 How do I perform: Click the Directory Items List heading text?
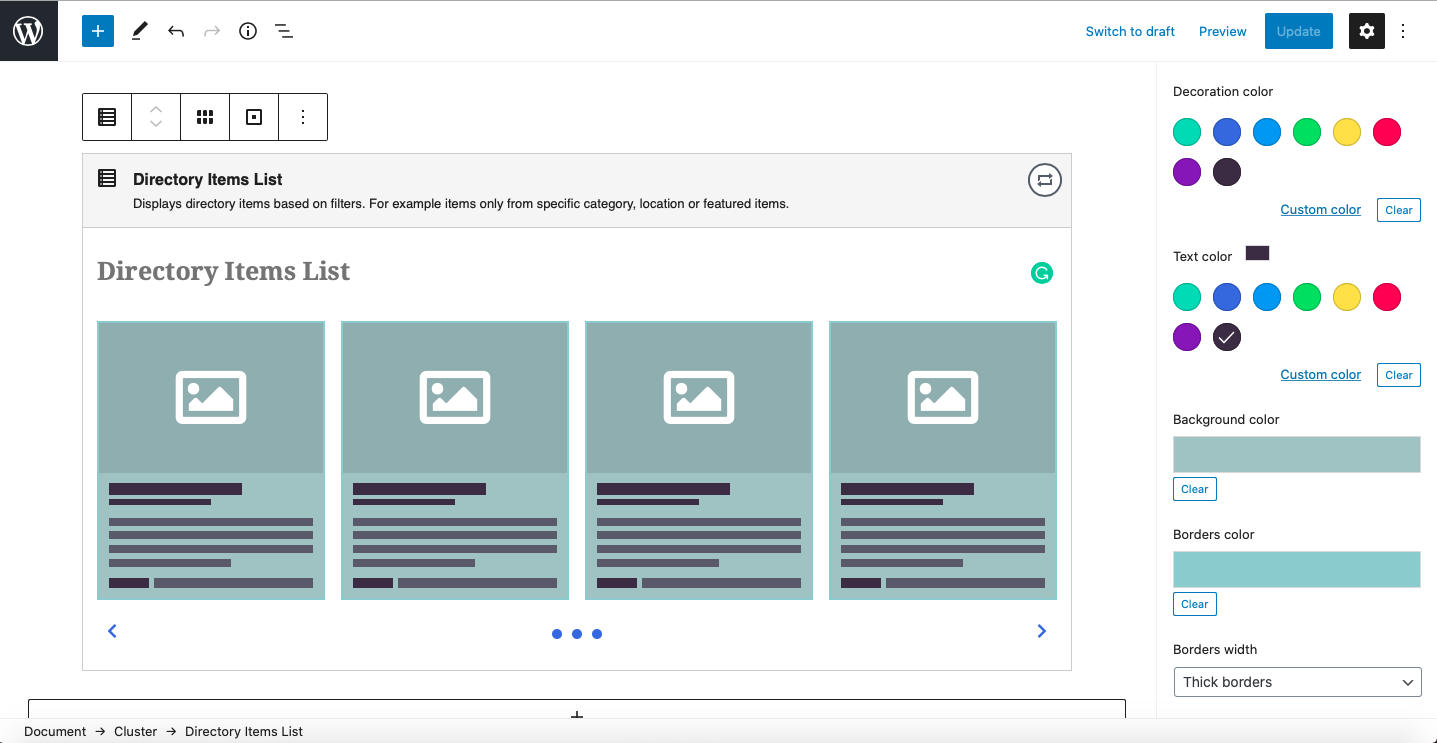[x=224, y=271]
